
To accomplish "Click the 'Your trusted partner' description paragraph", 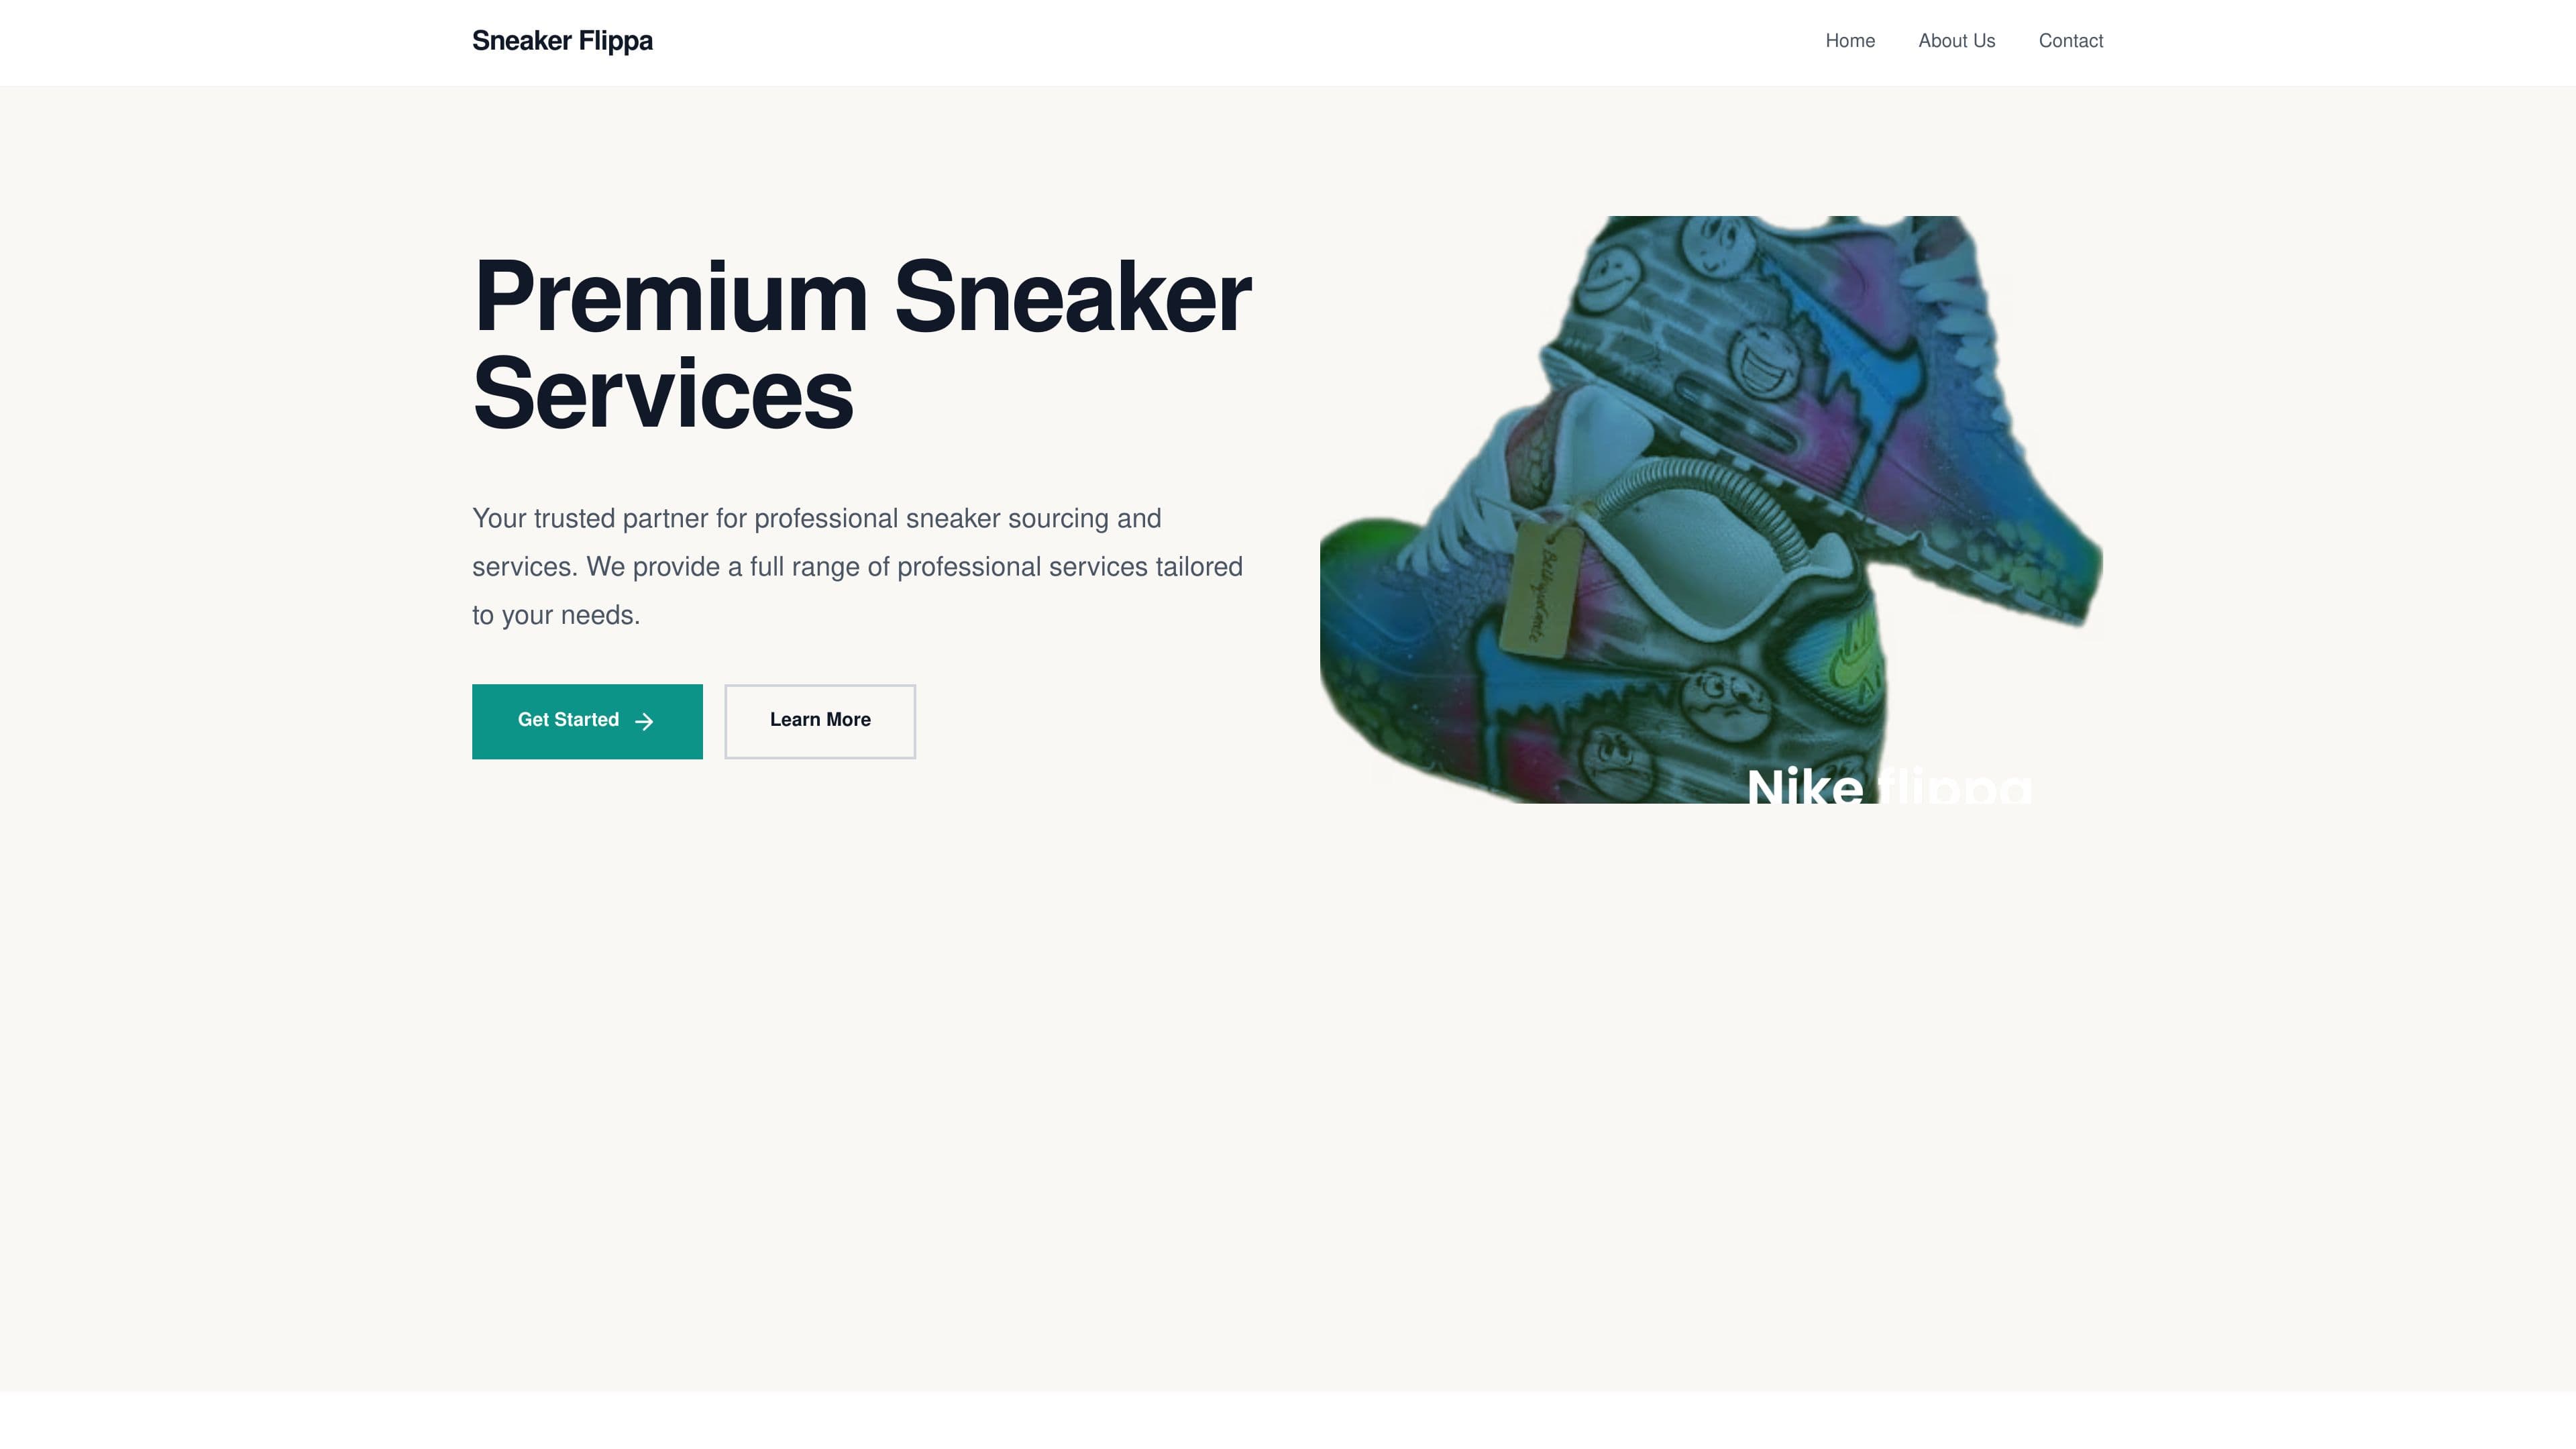I will [x=857, y=566].
